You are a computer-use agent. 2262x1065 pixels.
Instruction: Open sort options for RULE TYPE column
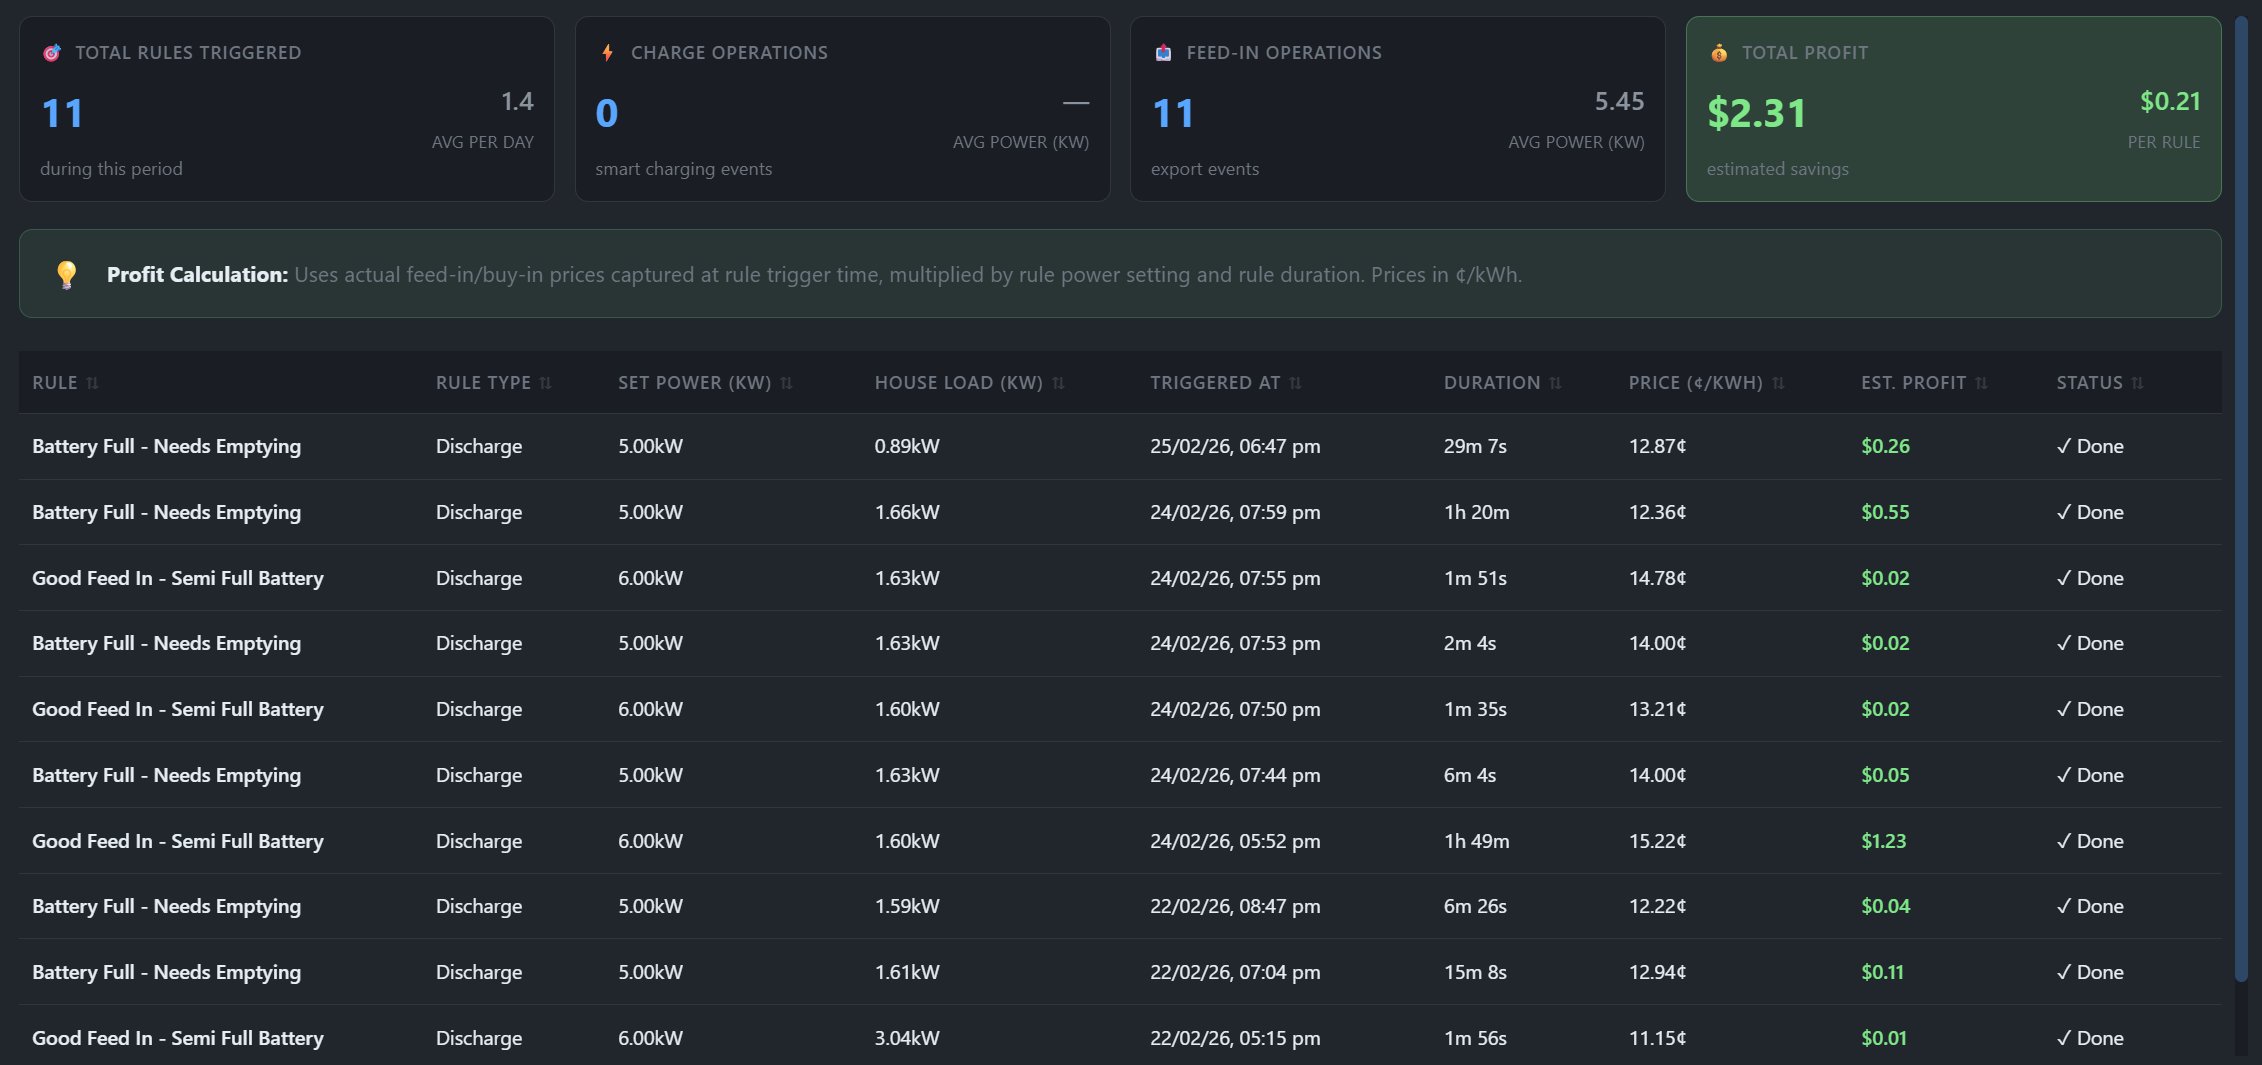click(x=546, y=382)
